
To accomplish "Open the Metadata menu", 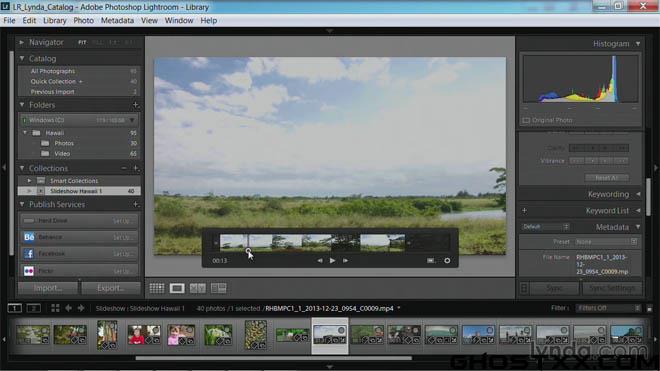I will pyautogui.click(x=117, y=20).
